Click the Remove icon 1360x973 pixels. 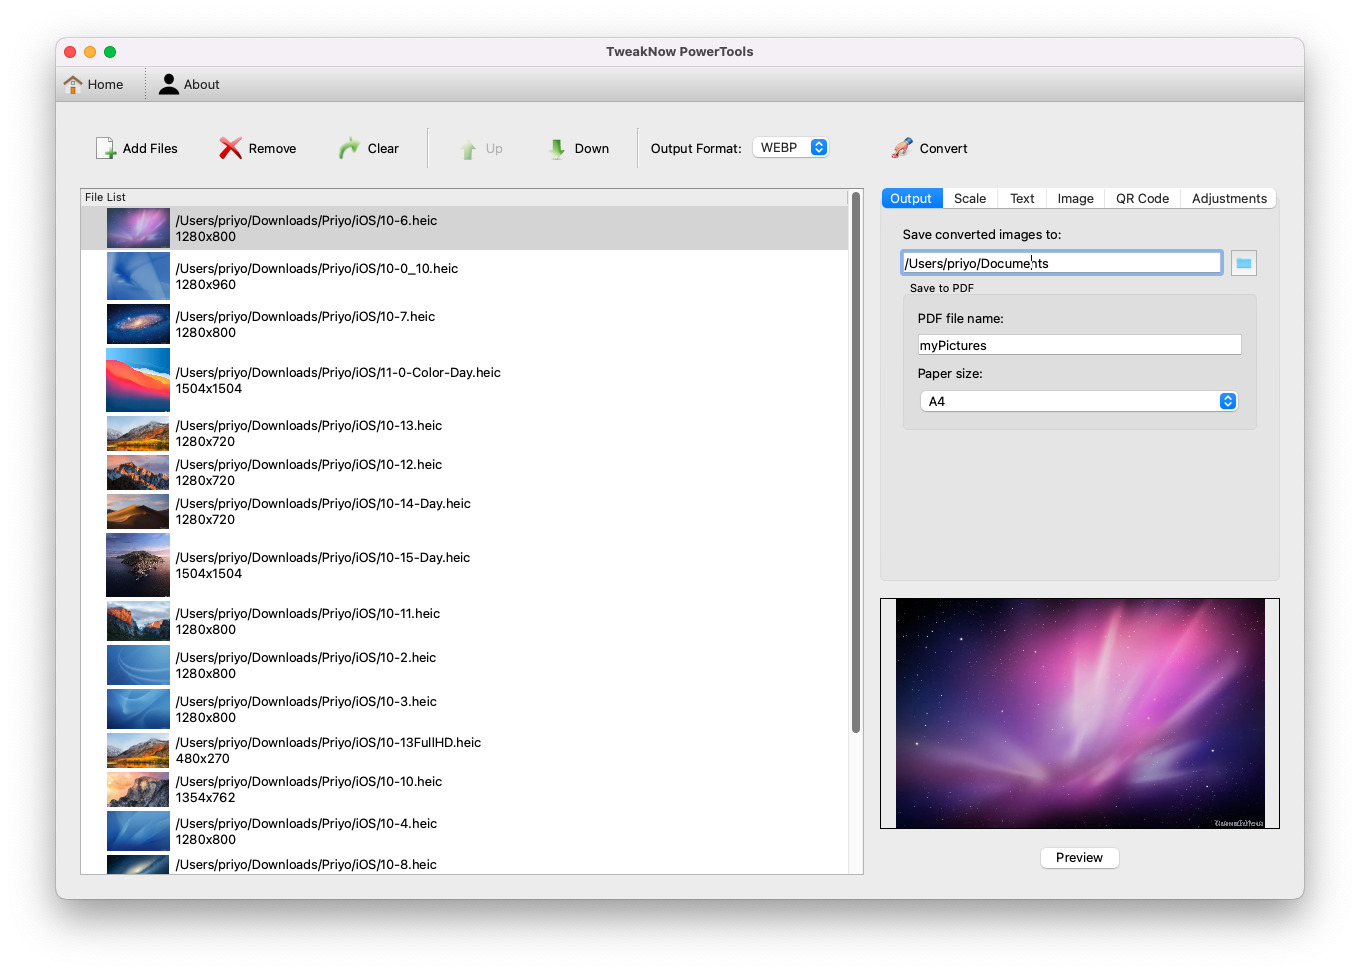pyautogui.click(x=229, y=147)
